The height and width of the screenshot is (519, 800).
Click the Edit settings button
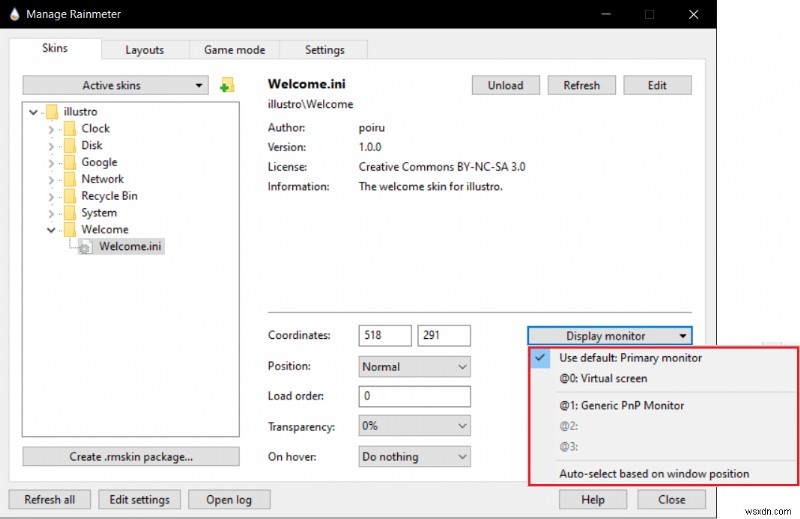coord(139,499)
